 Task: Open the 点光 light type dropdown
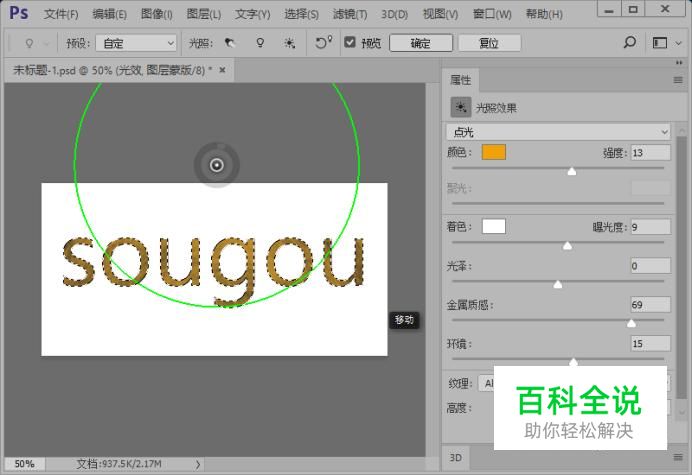click(558, 132)
